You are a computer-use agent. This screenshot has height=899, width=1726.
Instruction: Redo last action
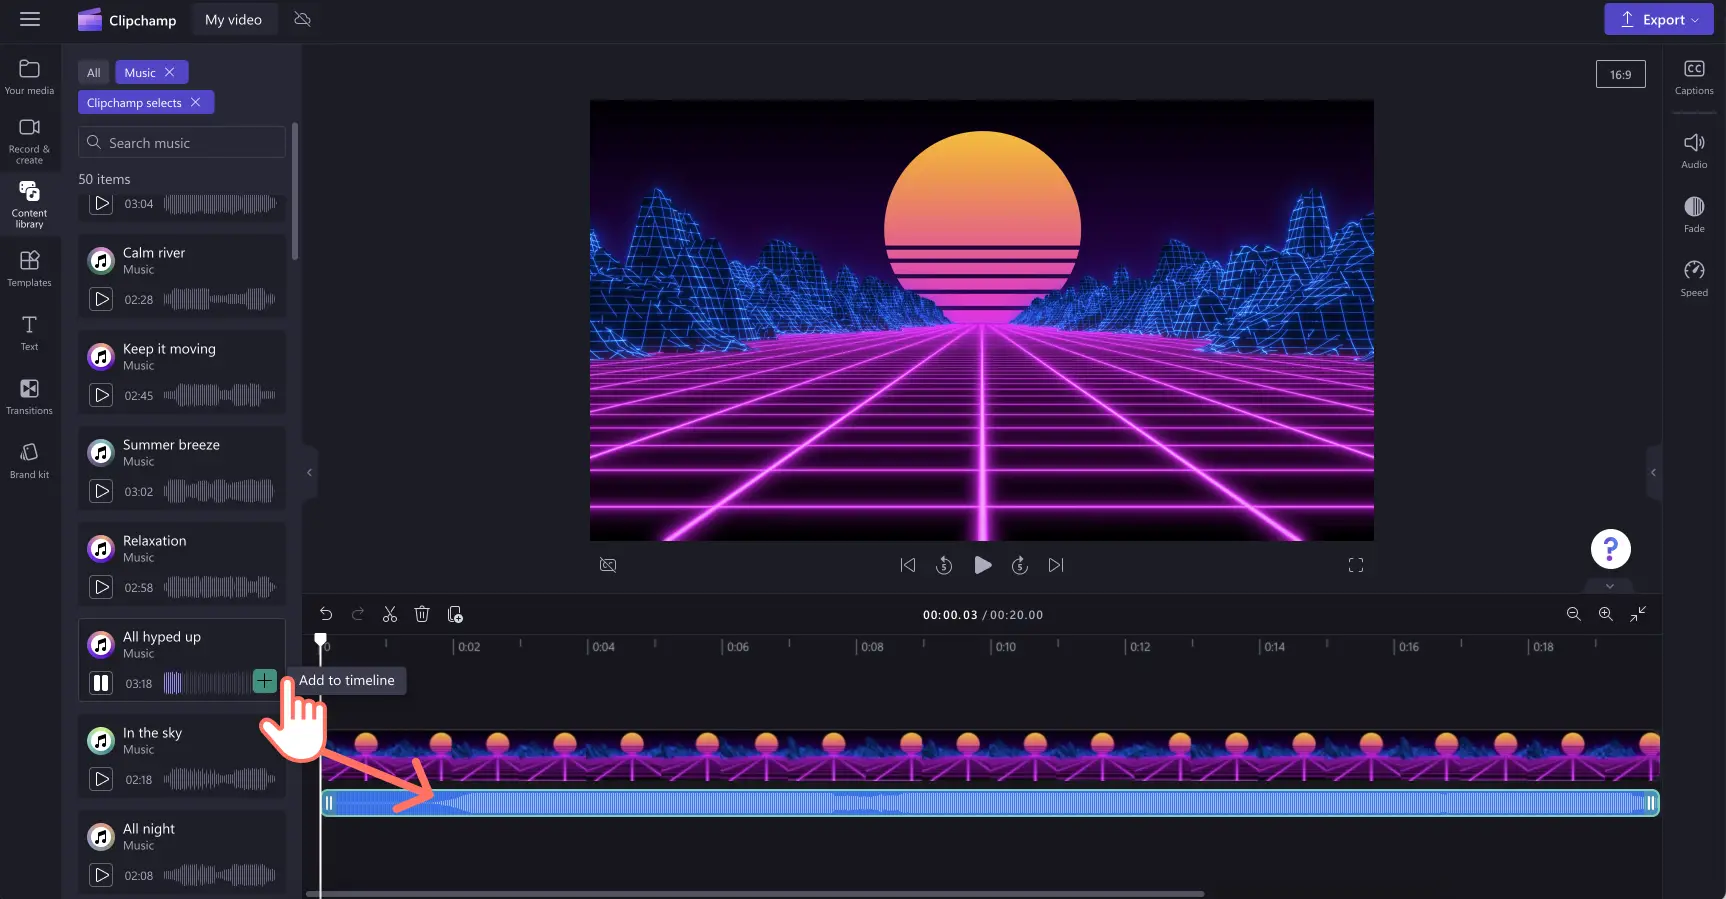pos(358,614)
